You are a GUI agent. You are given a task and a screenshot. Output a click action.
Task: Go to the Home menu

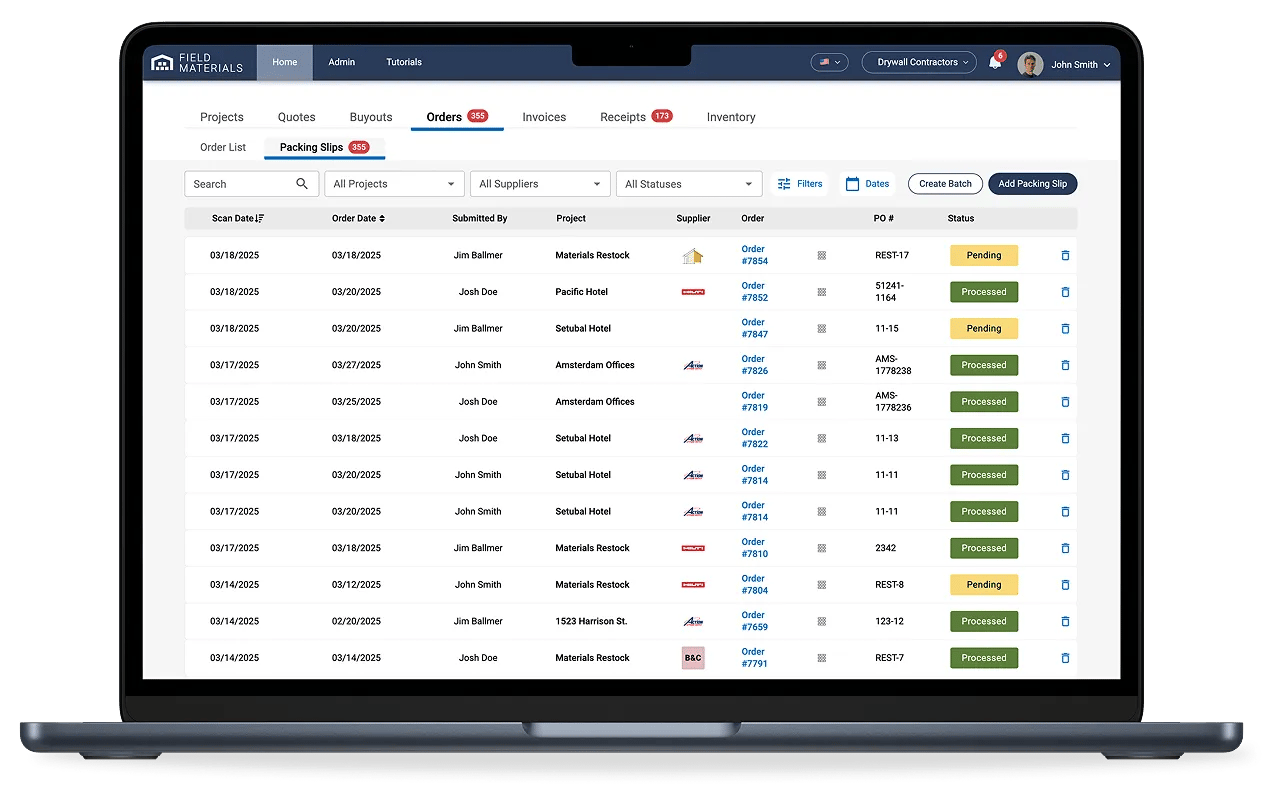285,62
